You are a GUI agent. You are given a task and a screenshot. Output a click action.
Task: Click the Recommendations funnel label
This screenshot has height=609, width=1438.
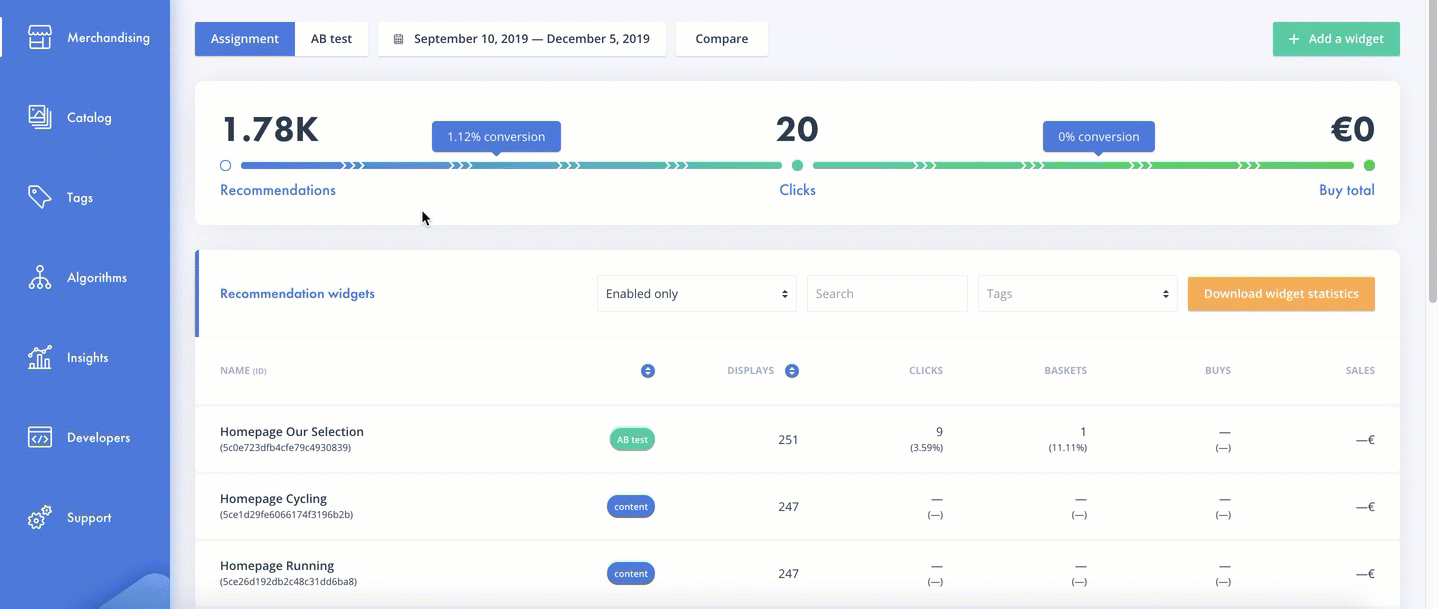coord(278,190)
